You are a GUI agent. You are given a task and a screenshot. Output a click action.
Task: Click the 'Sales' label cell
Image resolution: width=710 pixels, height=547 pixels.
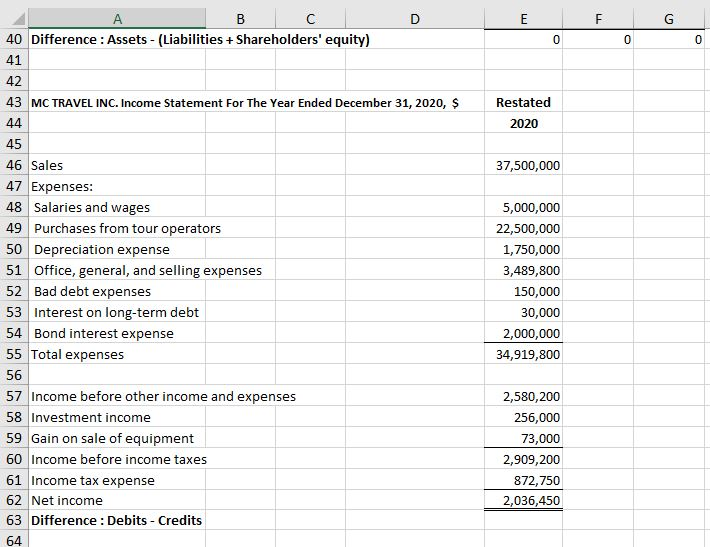click(47, 165)
